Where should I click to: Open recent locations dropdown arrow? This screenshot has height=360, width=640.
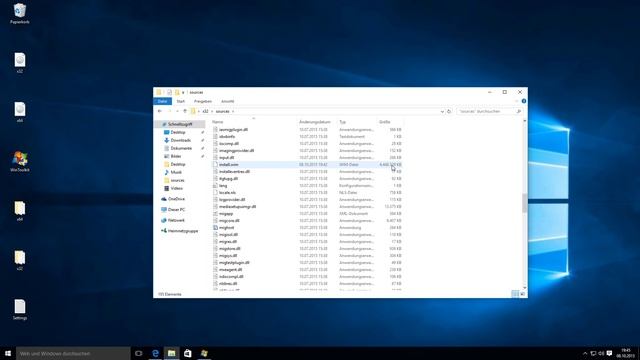[x=177, y=111]
